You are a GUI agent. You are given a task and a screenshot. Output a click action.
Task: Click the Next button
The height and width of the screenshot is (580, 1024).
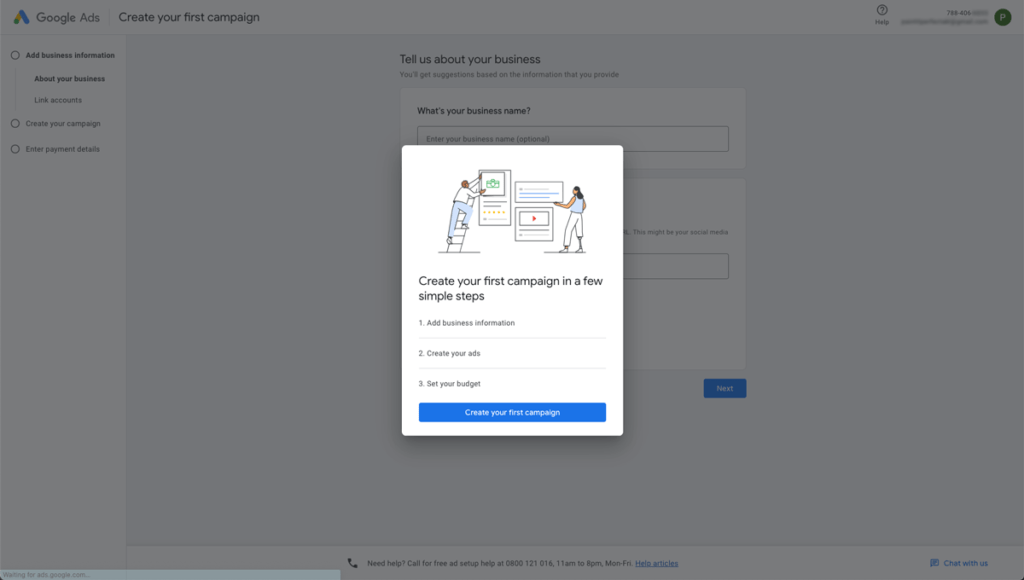724,388
